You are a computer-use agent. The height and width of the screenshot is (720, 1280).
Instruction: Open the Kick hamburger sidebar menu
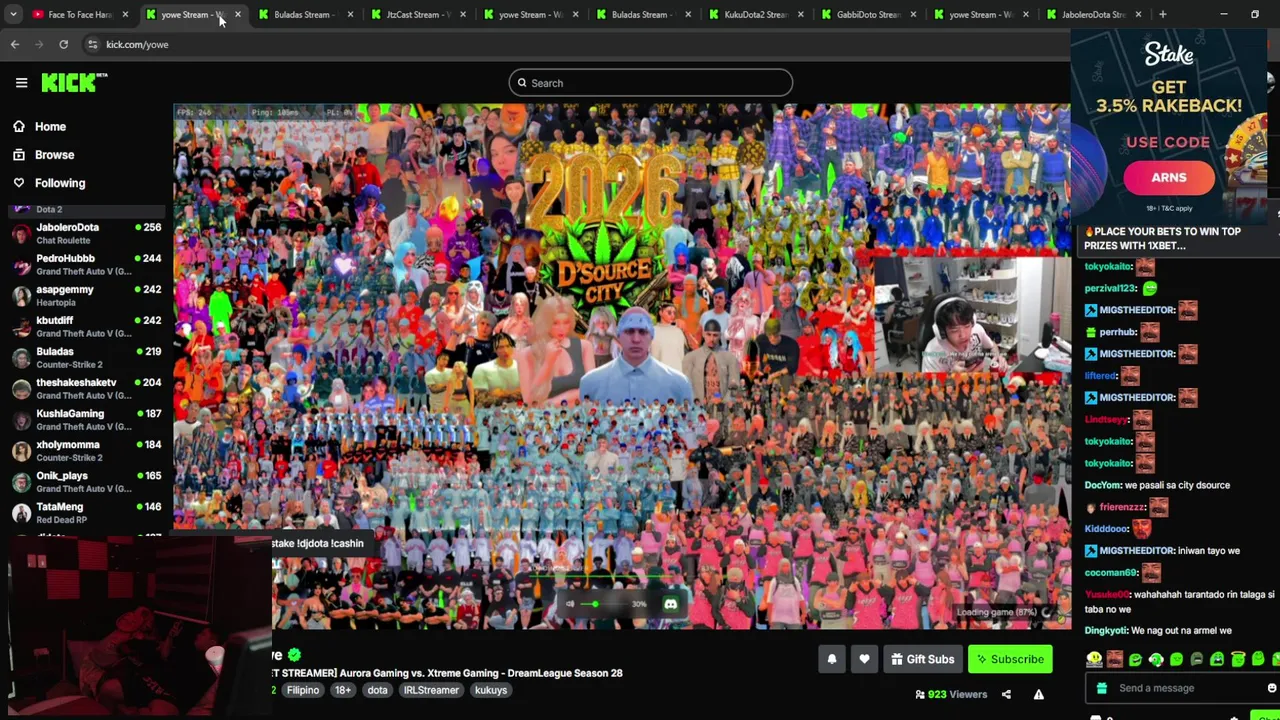[x=21, y=83]
